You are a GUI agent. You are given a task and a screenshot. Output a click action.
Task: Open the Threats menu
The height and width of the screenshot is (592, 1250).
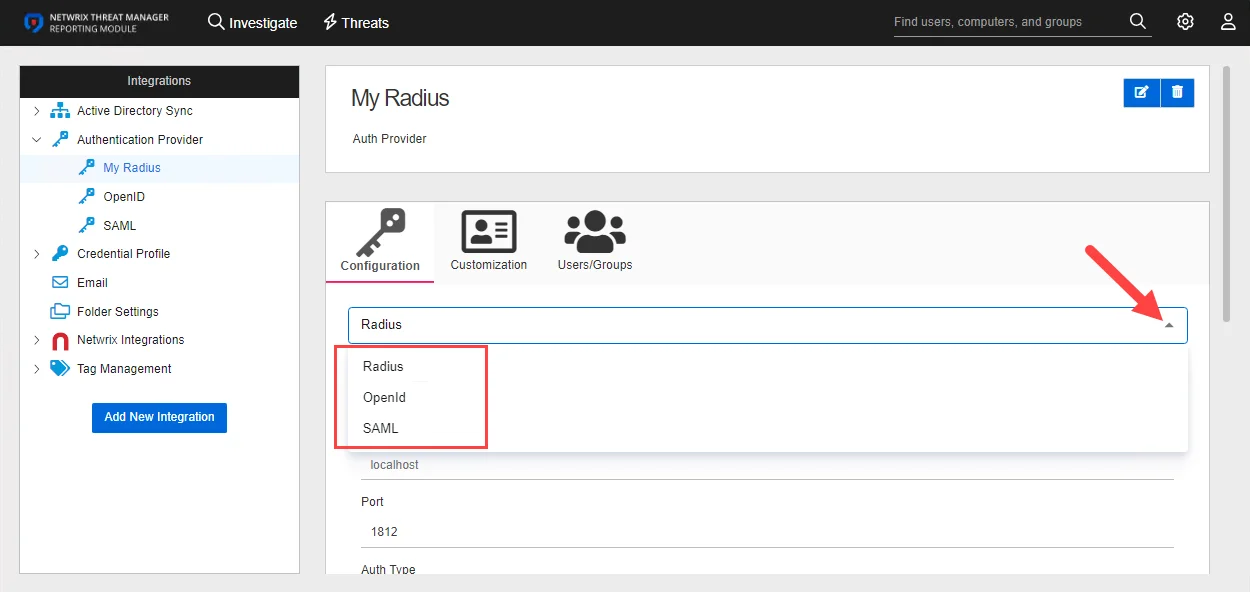(355, 22)
